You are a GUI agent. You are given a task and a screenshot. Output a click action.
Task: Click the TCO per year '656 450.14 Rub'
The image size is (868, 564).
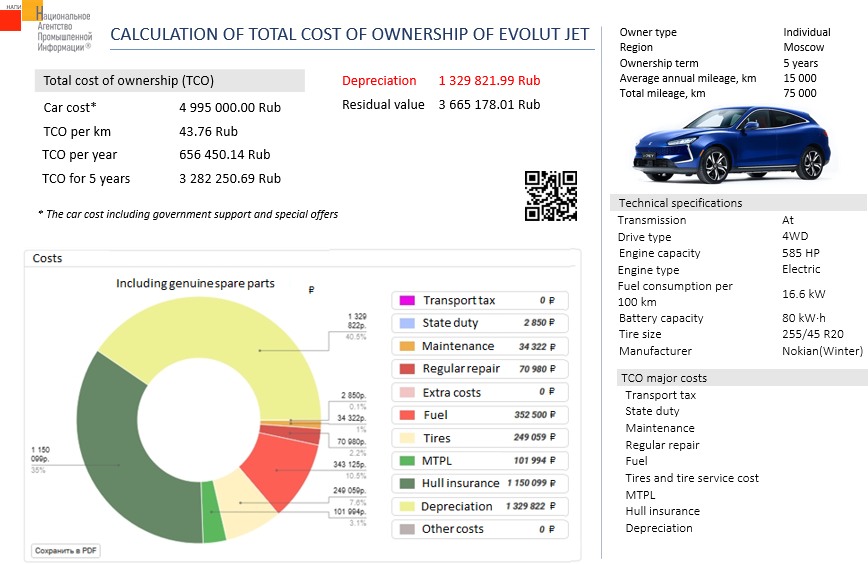point(224,154)
